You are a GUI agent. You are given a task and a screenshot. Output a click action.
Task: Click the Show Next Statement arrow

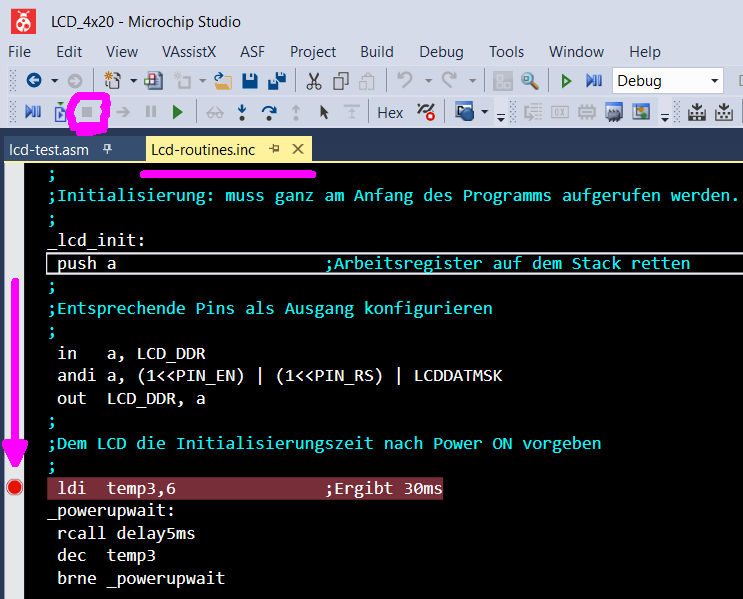coord(123,112)
